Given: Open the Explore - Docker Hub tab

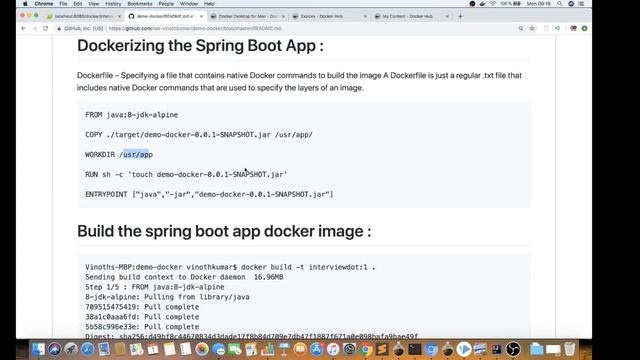Looking at the screenshot, I should click(329, 16).
